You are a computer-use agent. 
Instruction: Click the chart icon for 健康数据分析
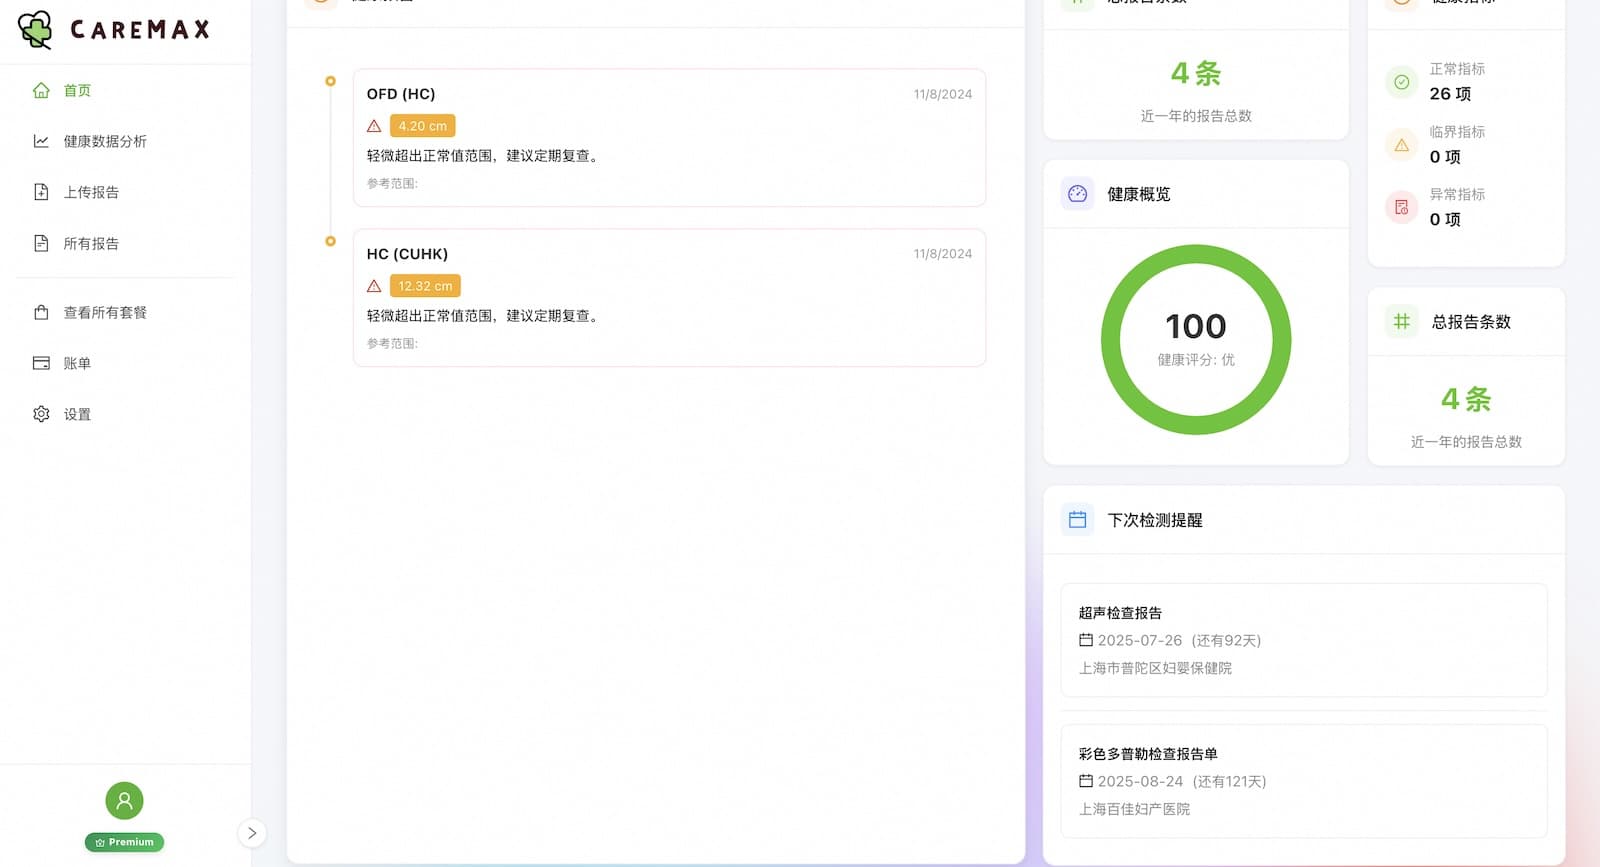(41, 141)
